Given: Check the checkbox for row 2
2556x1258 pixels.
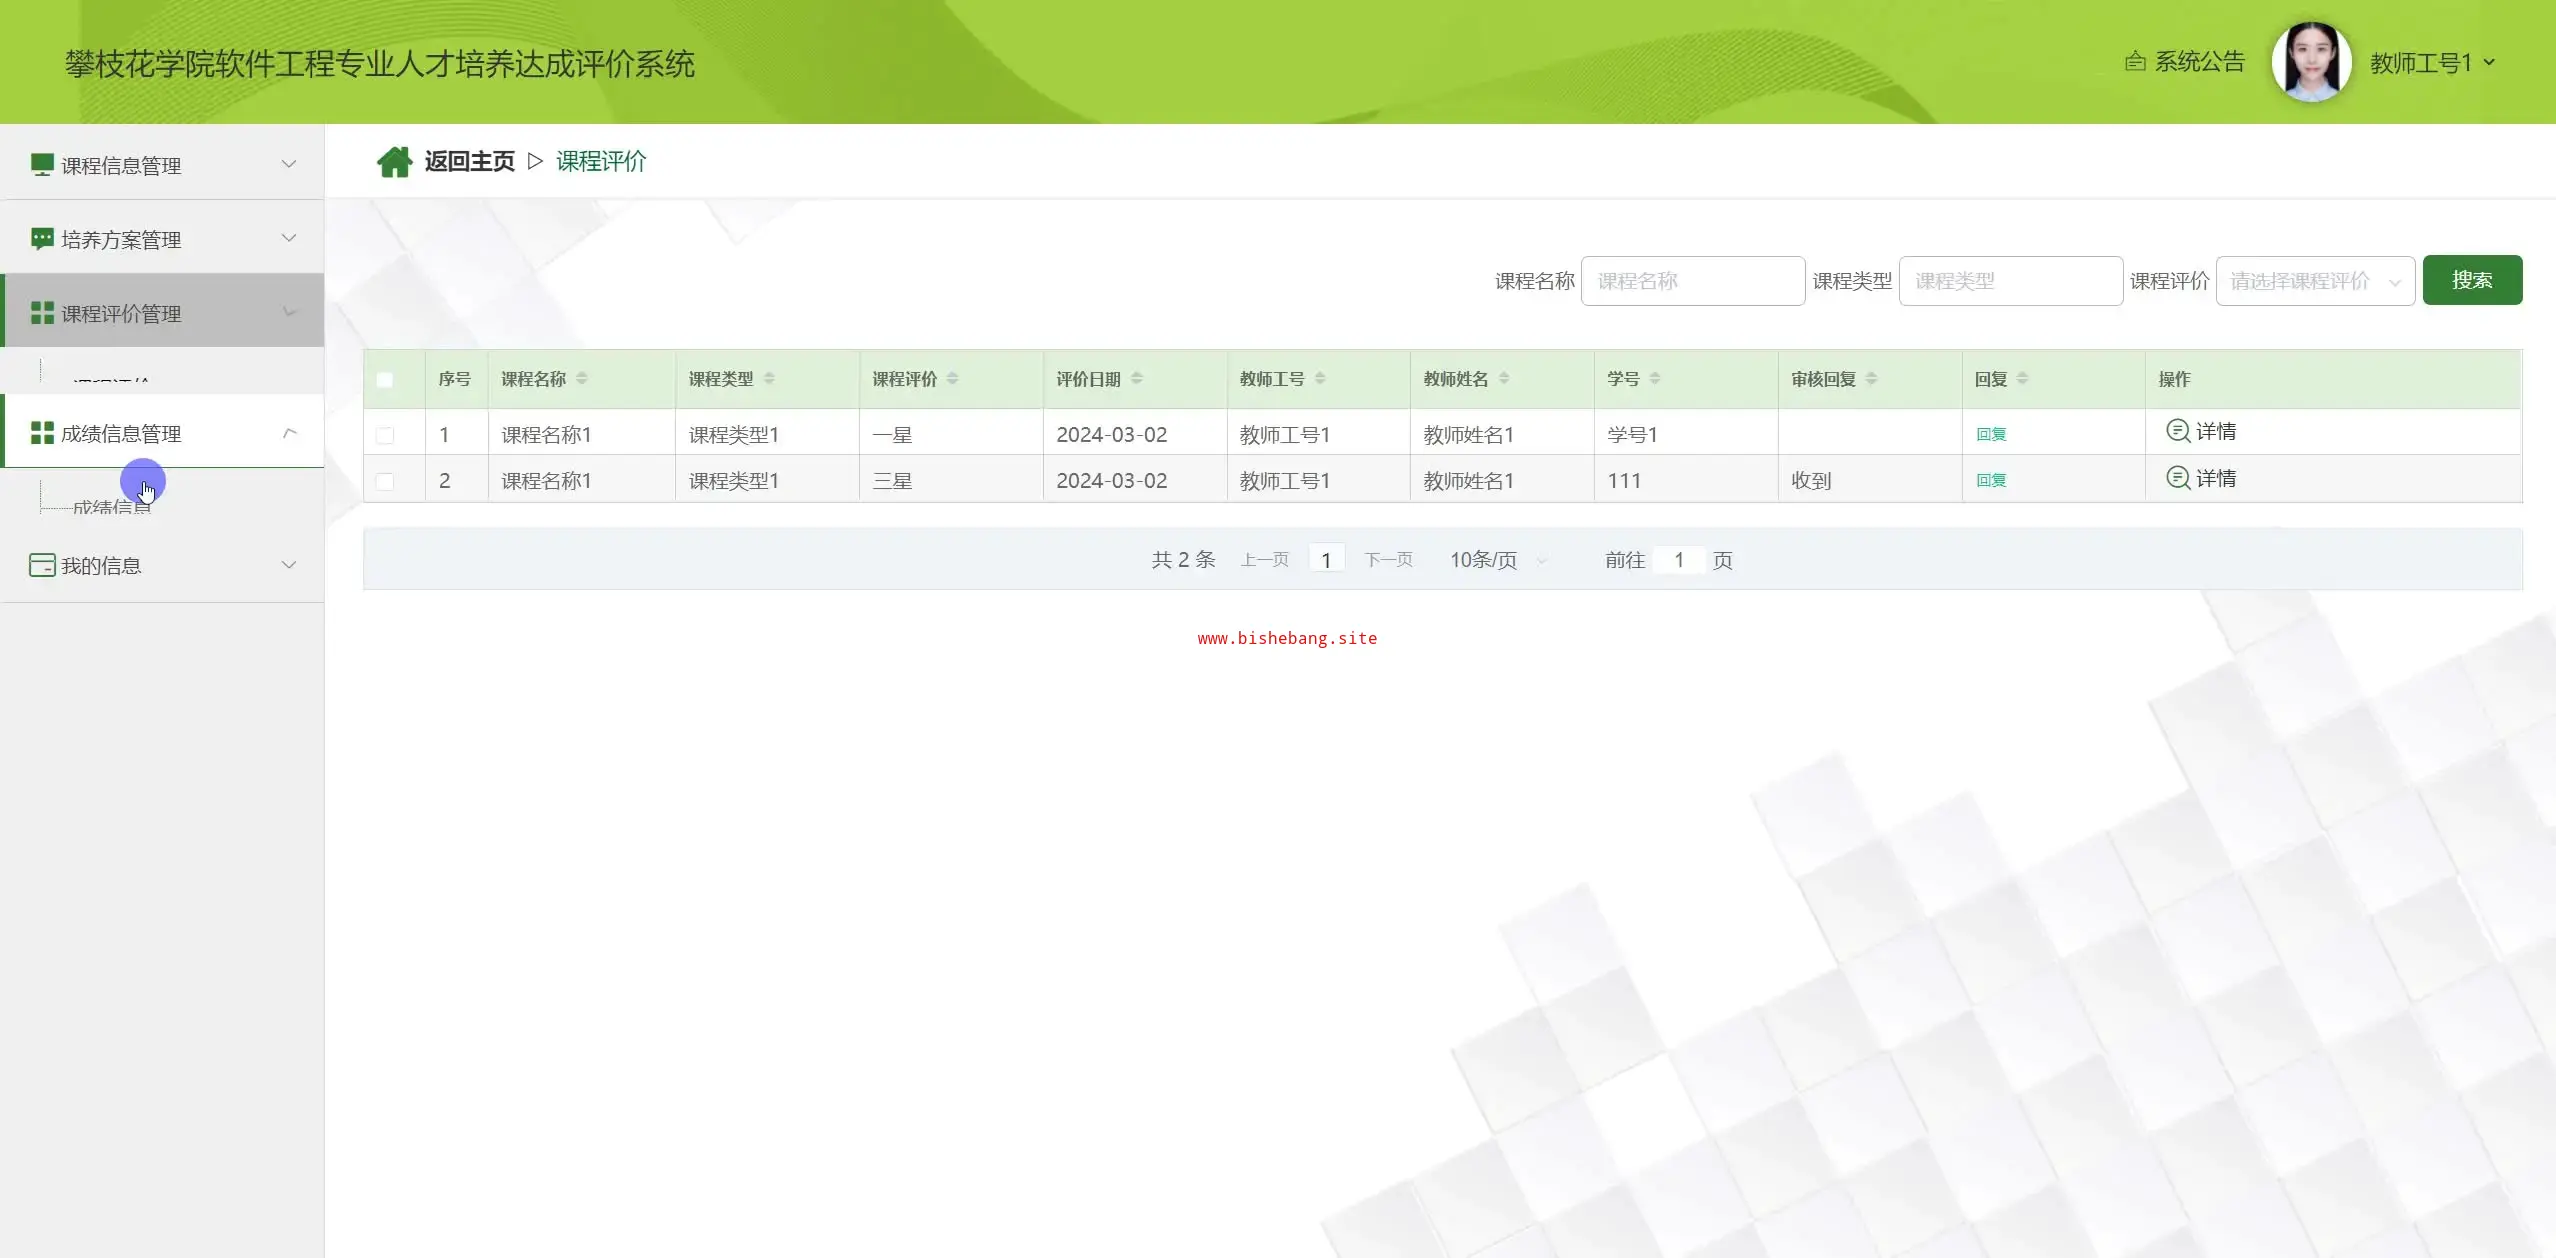Looking at the screenshot, I should click(x=385, y=481).
